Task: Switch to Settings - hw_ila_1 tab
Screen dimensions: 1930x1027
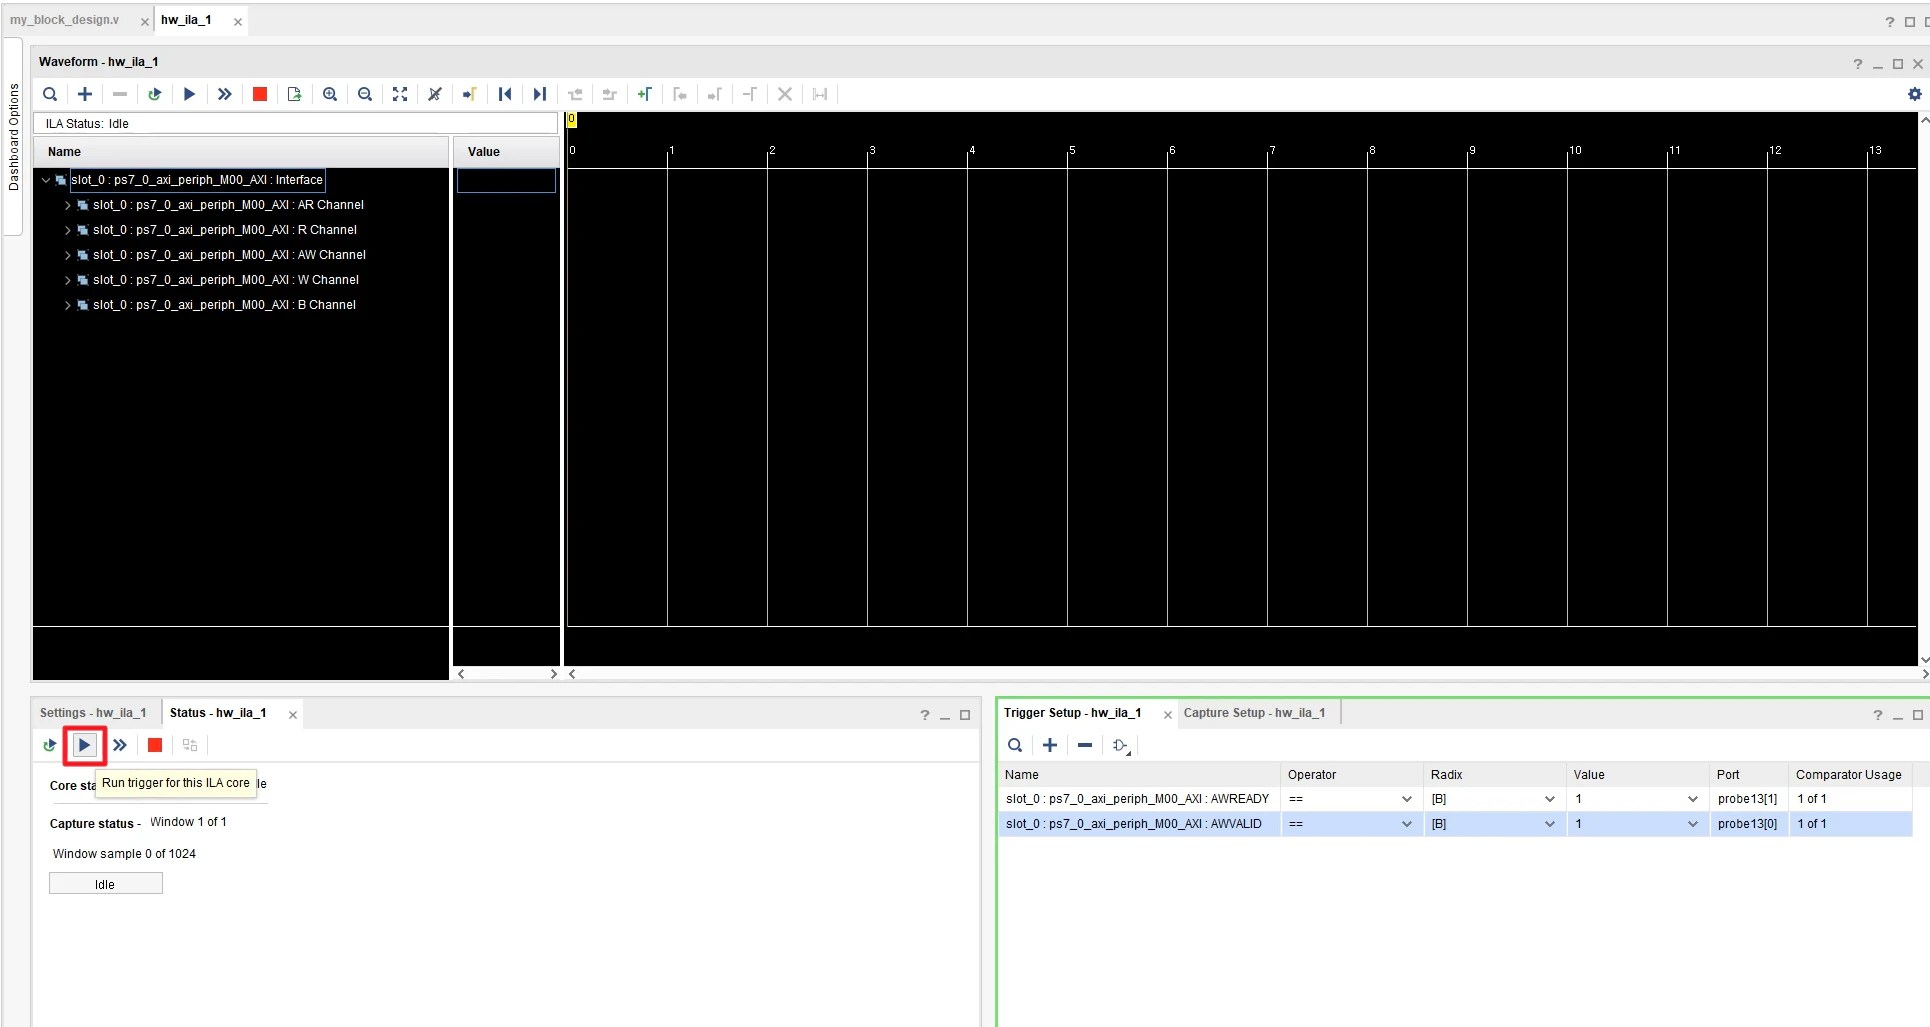Action: pyautogui.click(x=93, y=713)
